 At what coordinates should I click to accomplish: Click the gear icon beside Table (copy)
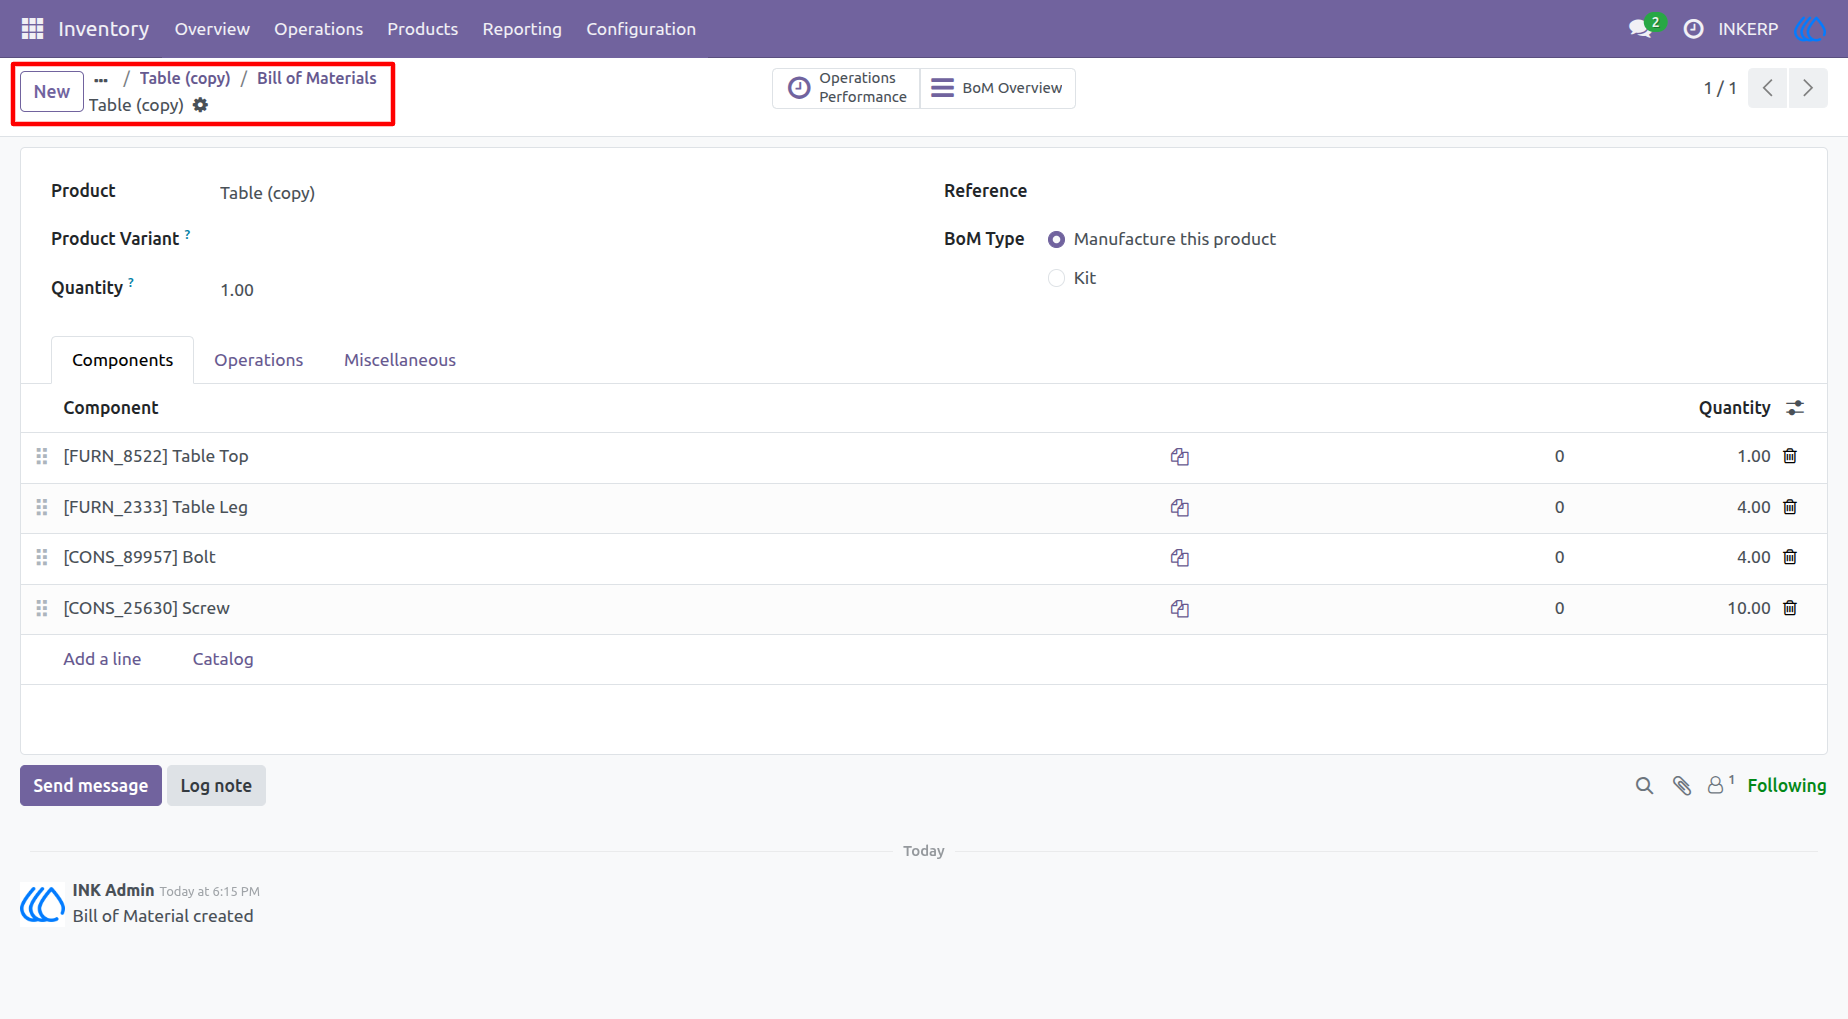coord(200,105)
